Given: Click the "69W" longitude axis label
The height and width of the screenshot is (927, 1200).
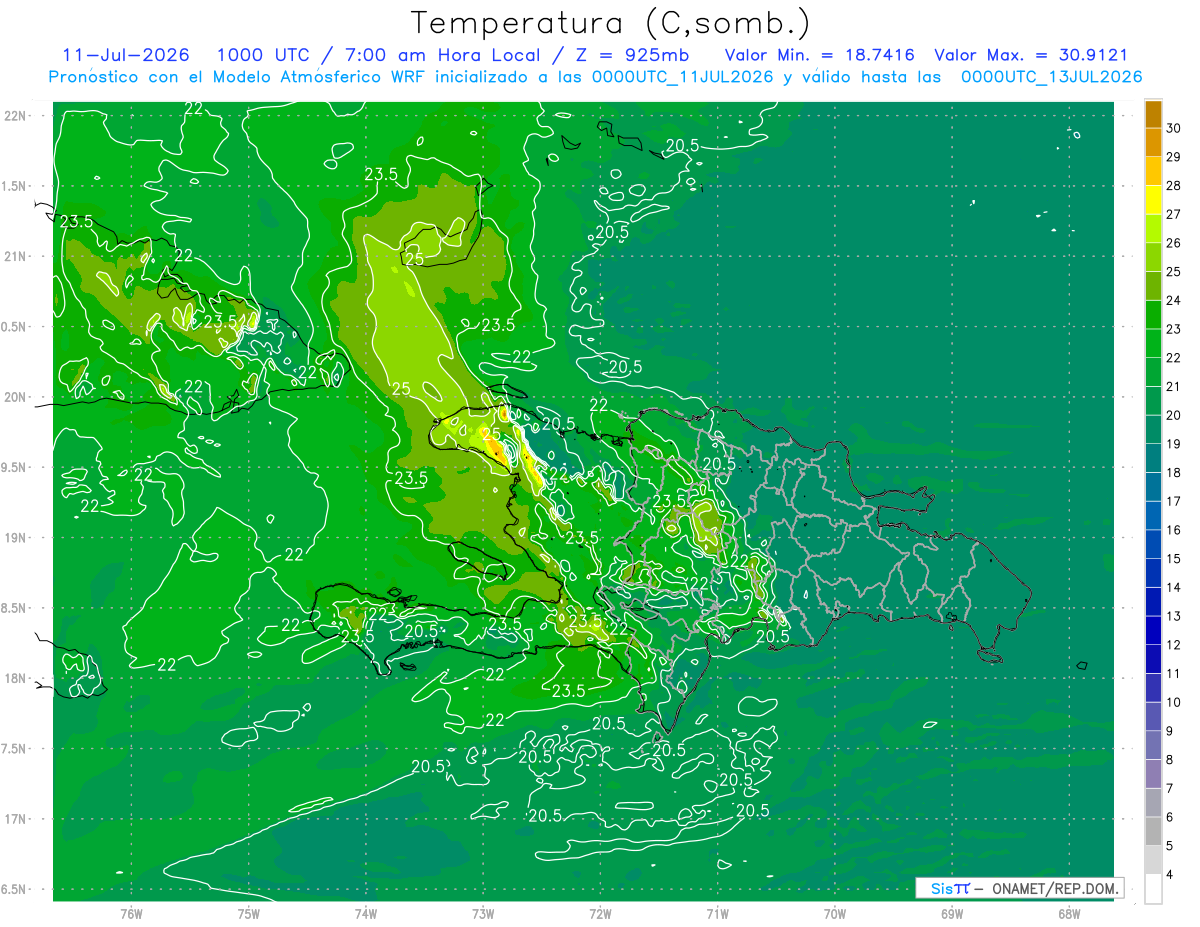Looking at the screenshot, I should (x=951, y=914).
